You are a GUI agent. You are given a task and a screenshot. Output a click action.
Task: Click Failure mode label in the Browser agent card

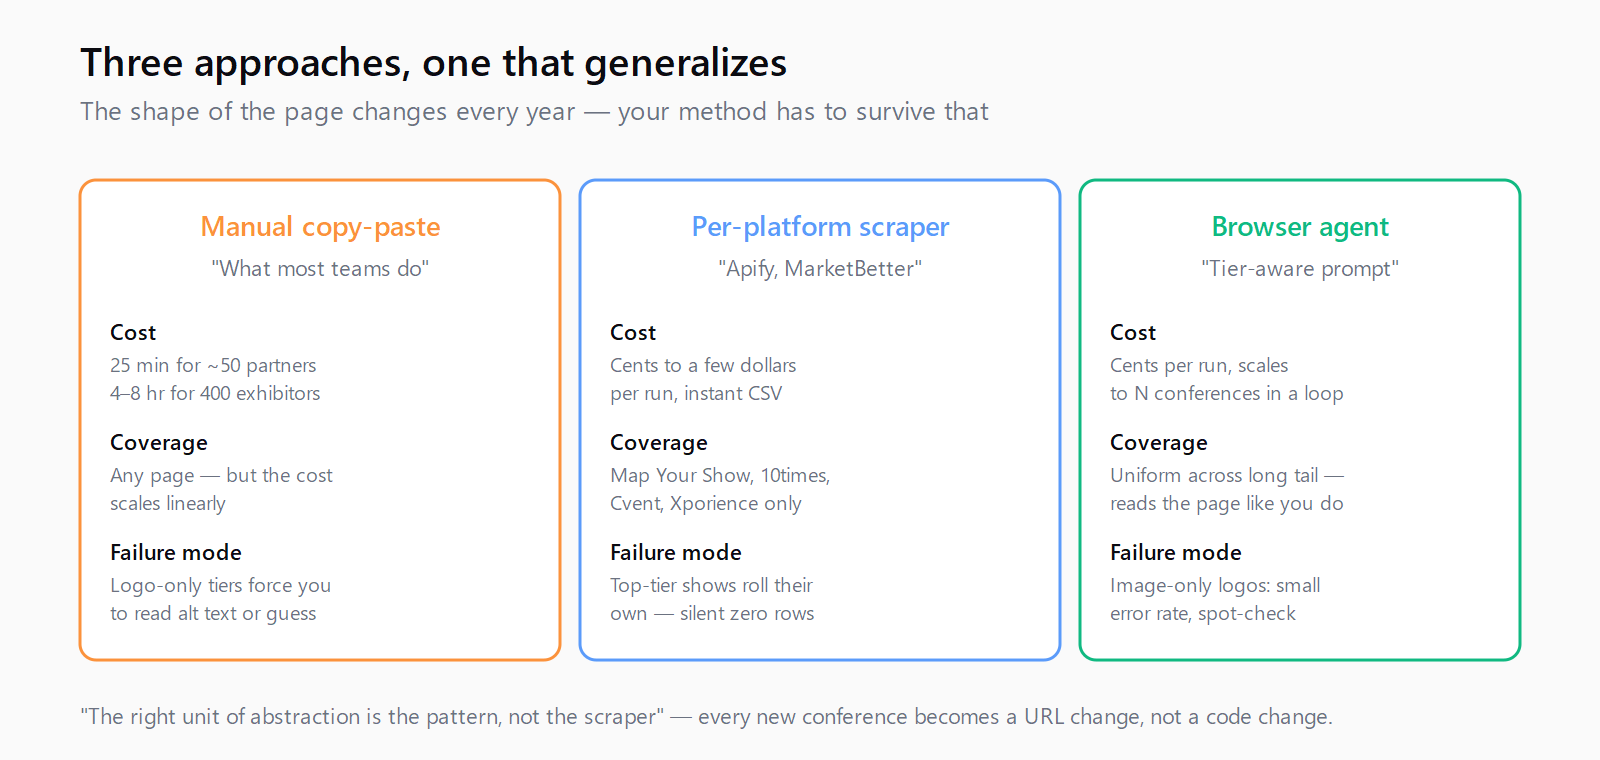[x=1176, y=552]
